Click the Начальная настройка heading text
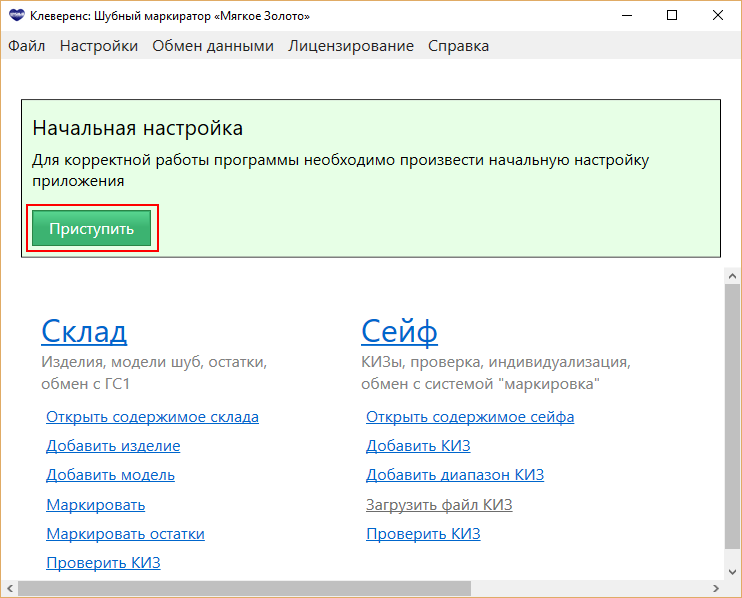 (138, 128)
